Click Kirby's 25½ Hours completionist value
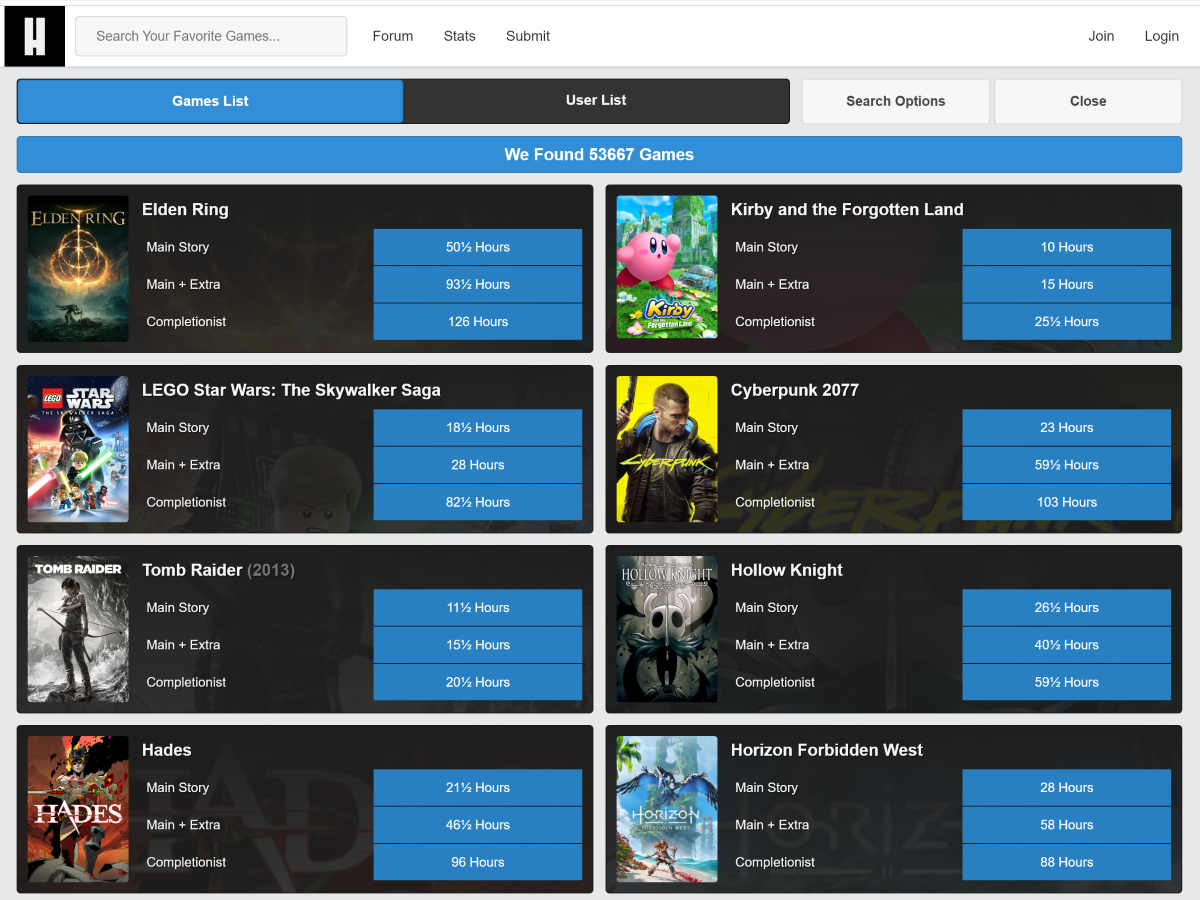The image size is (1200, 900). [1067, 322]
